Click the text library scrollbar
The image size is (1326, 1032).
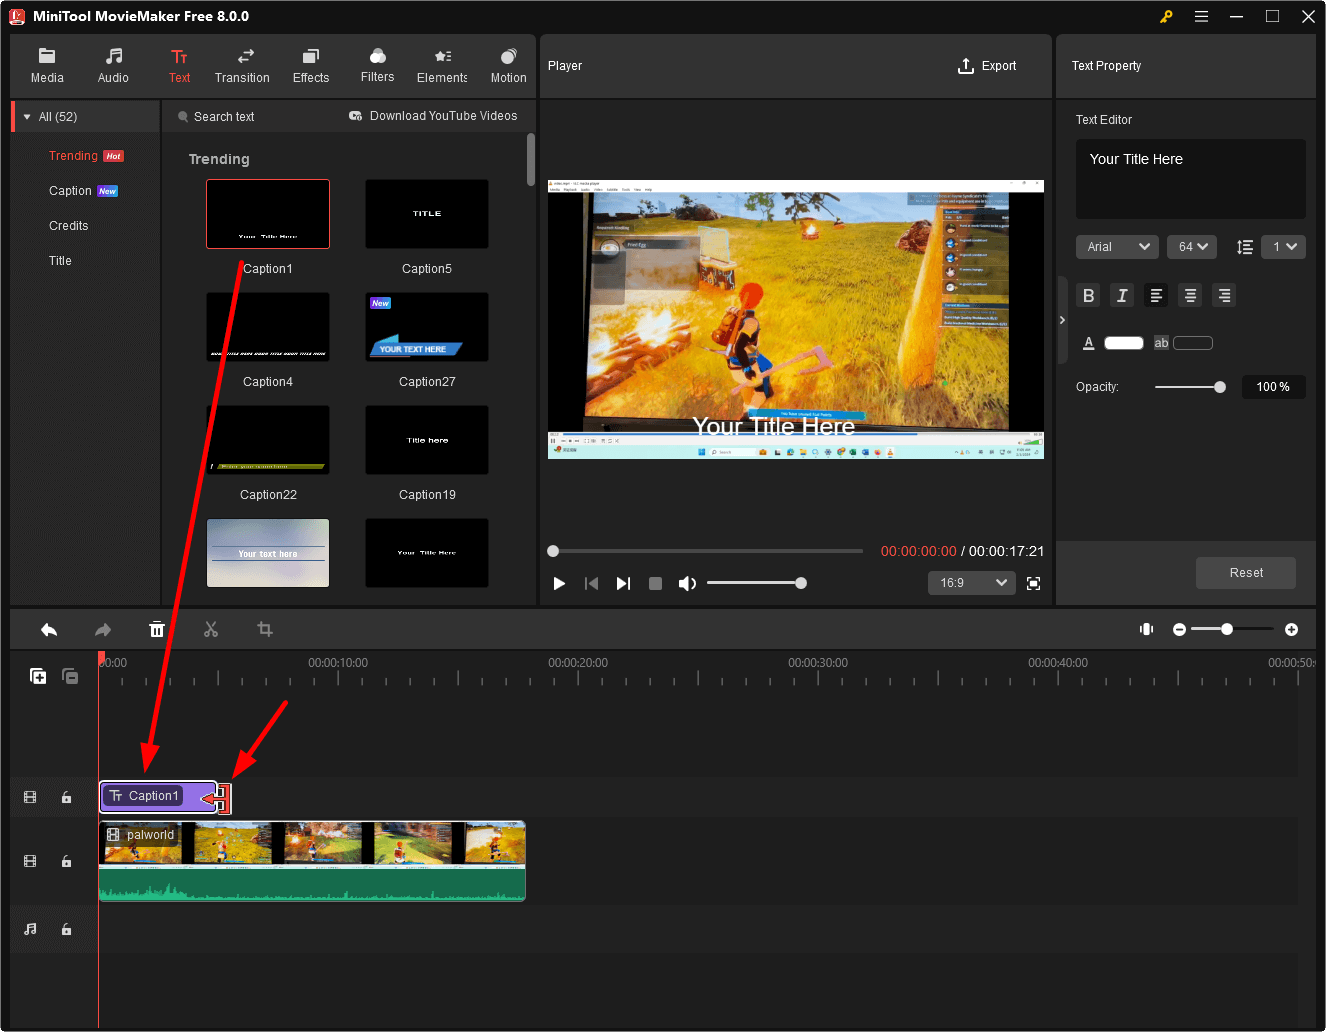(x=531, y=160)
